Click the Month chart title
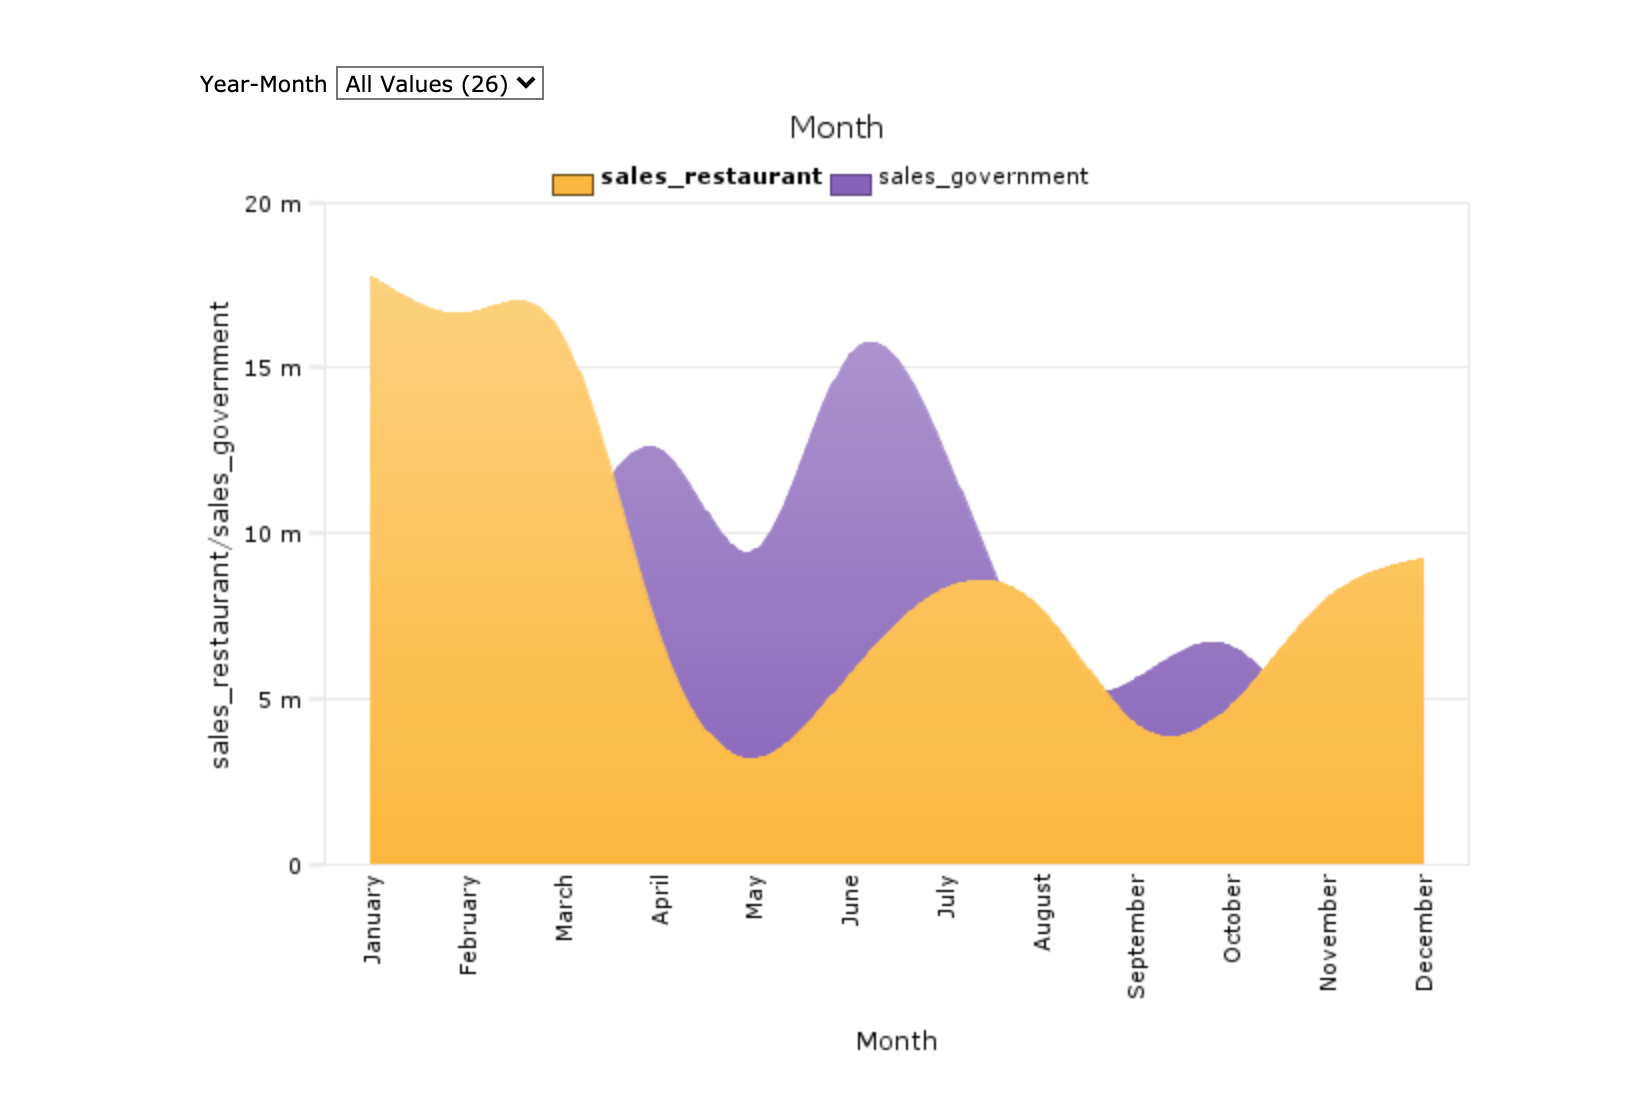Viewport: 1652px width, 1106px height. click(836, 127)
